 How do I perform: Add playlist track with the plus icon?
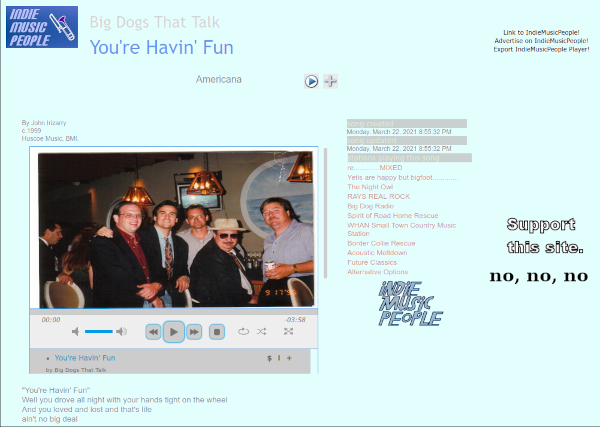(289, 358)
